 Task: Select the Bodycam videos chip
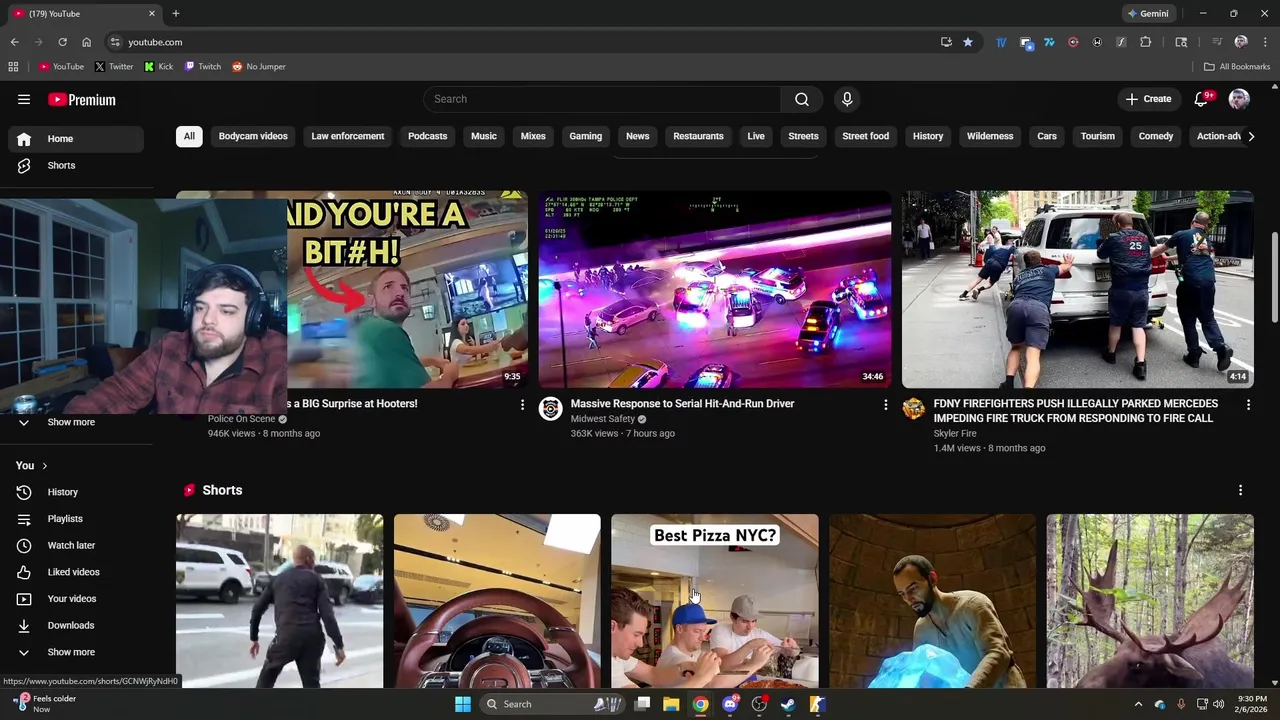253,136
